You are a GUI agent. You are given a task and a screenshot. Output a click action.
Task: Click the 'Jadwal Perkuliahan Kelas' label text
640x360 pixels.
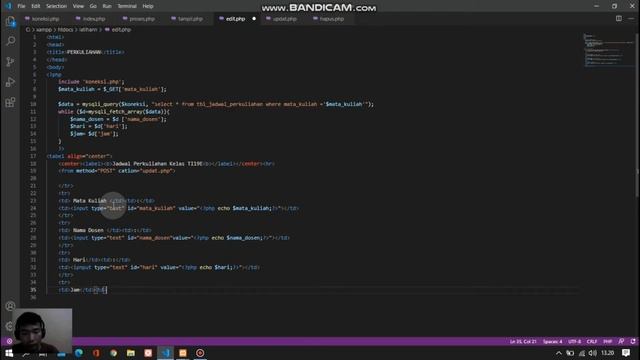158,164
